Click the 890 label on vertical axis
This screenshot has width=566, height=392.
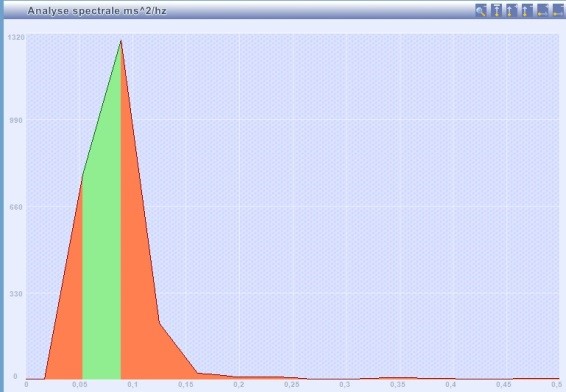pyautogui.click(x=16, y=120)
